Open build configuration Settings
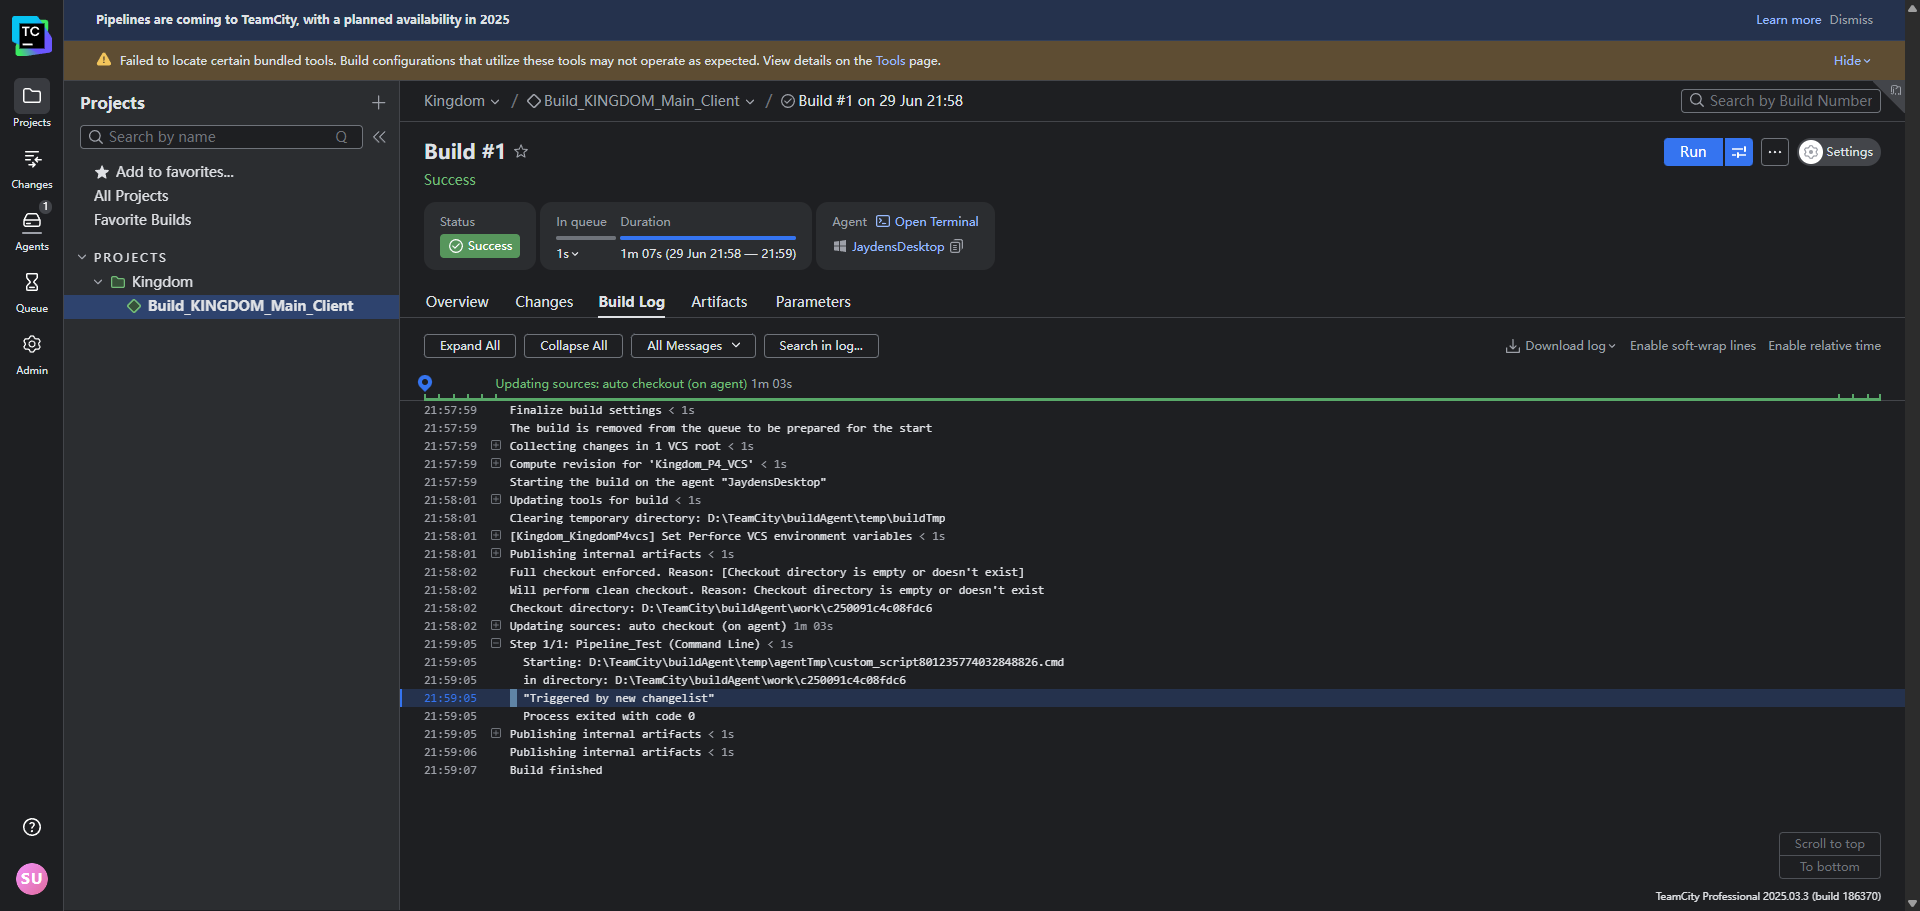1920x911 pixels. [x=1839, y=152]
